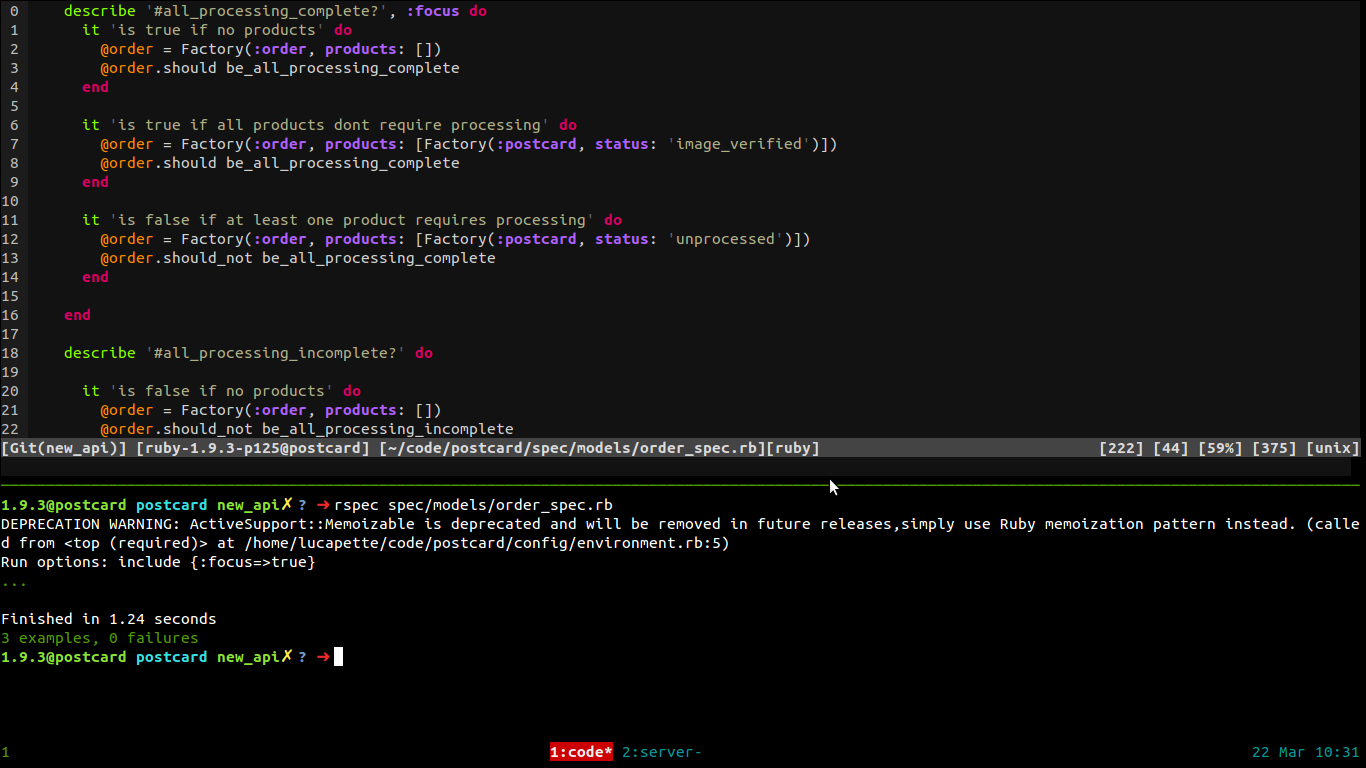Image resolution: width=1366 pixels, height=768 pixels.
Task: Click the pane divider between editor and terminal
Action: pos(683,485)
